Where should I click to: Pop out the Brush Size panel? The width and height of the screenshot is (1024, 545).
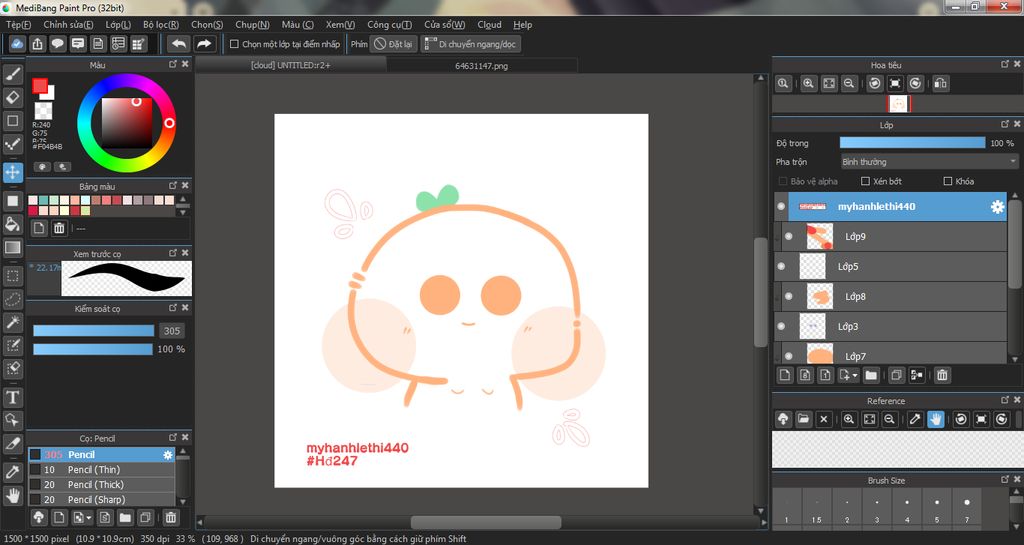click(x=1005, y=479)
